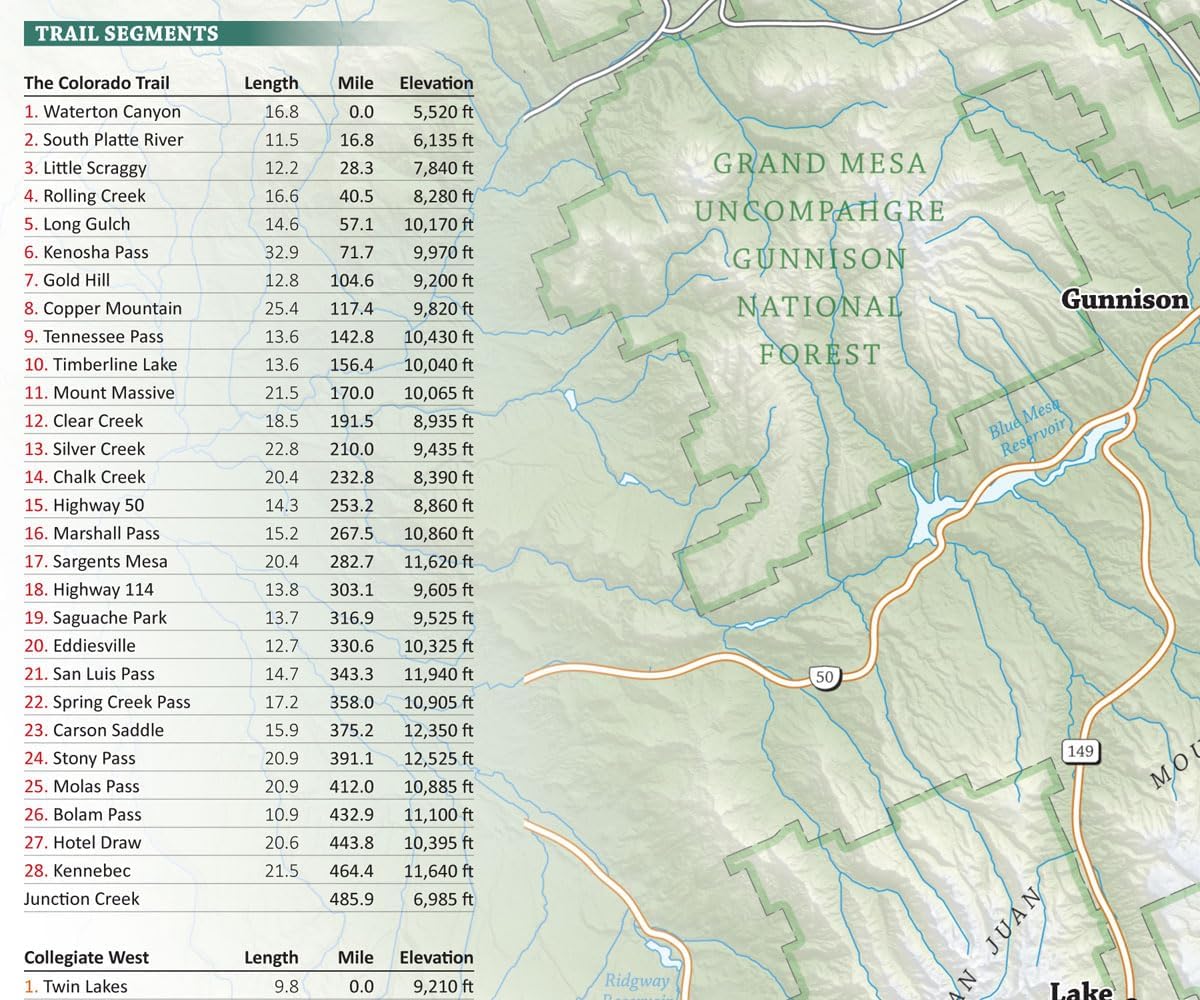Screen dimensions: 1200x1000
Task: Click Twin Lakes under Collegiate West
Action: [76, 986]
